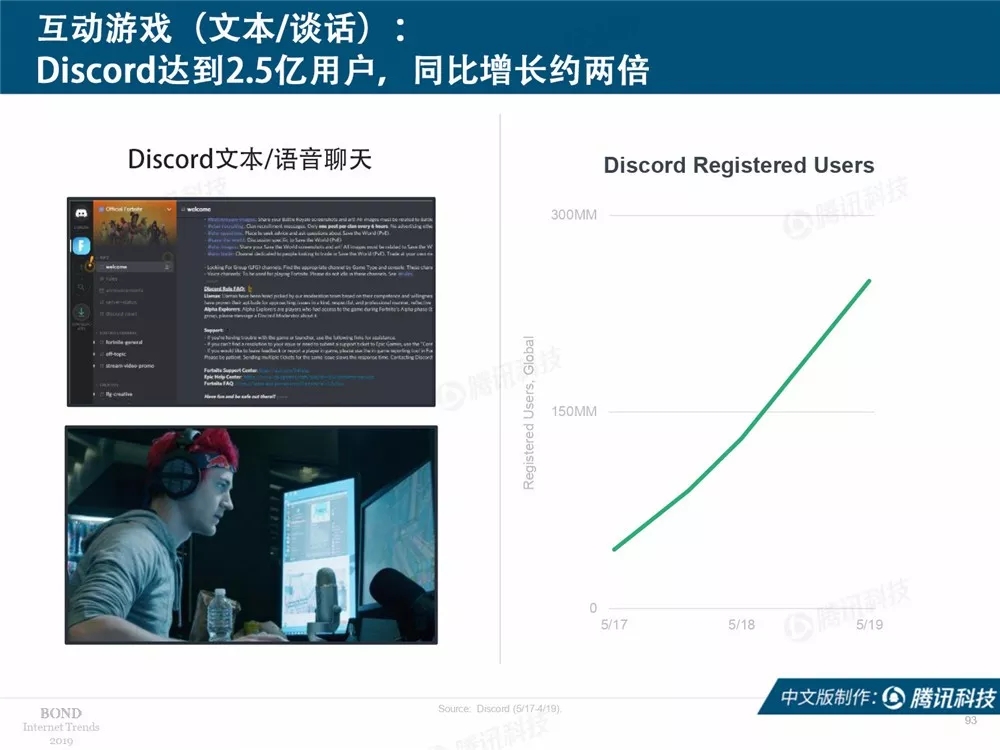This screenshot has height=750, width=1000.
Task: Open the rules channel
Action: (112, 279)
